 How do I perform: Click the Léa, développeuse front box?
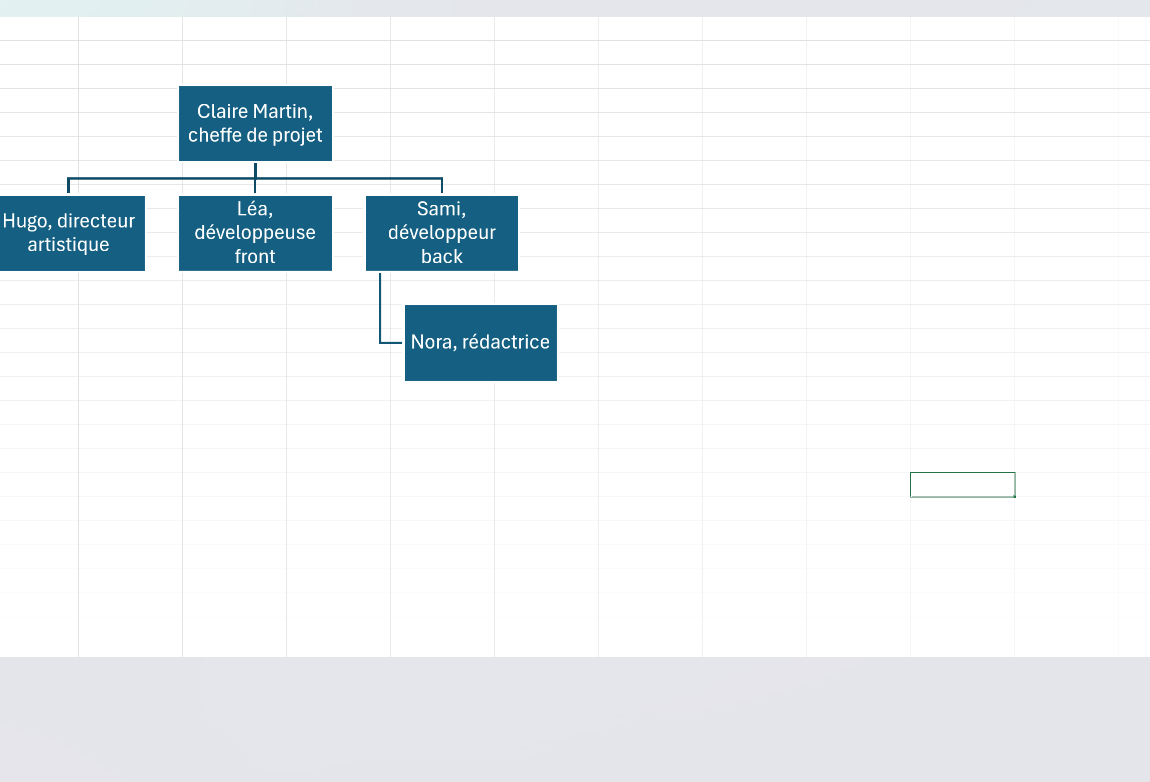tap(255, 233)
